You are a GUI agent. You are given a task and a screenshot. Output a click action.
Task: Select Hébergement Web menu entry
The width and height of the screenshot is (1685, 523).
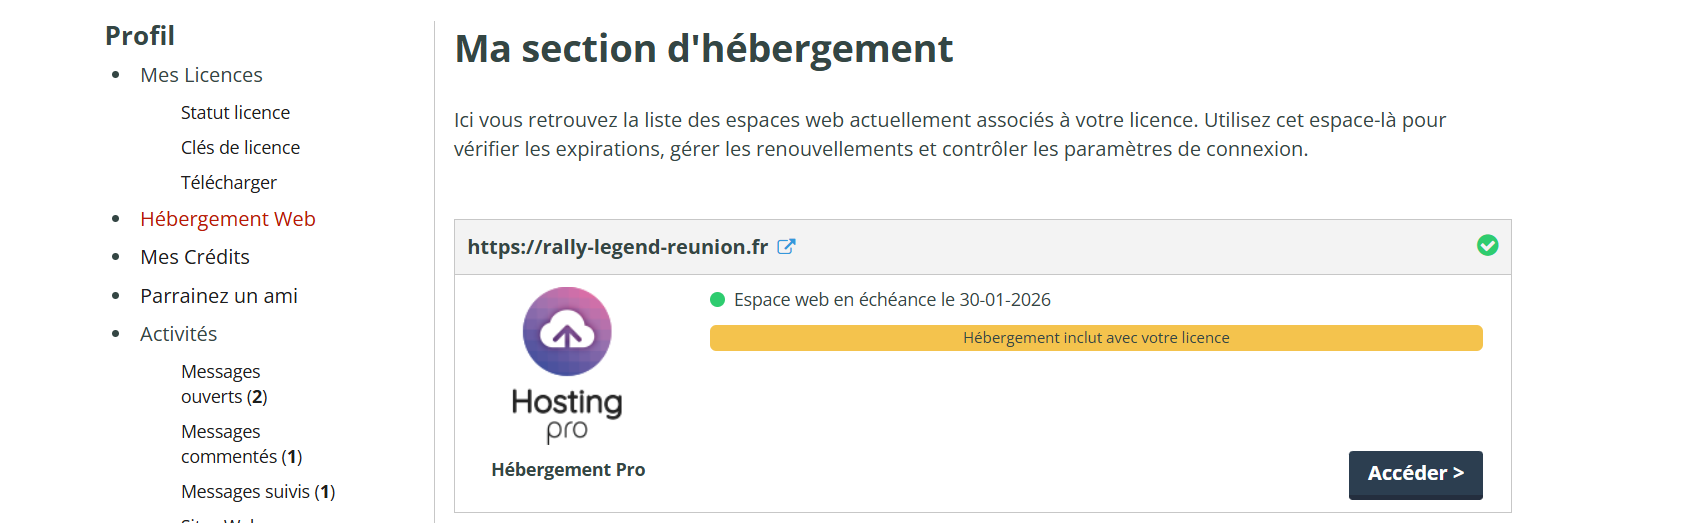tap(227, 219)
